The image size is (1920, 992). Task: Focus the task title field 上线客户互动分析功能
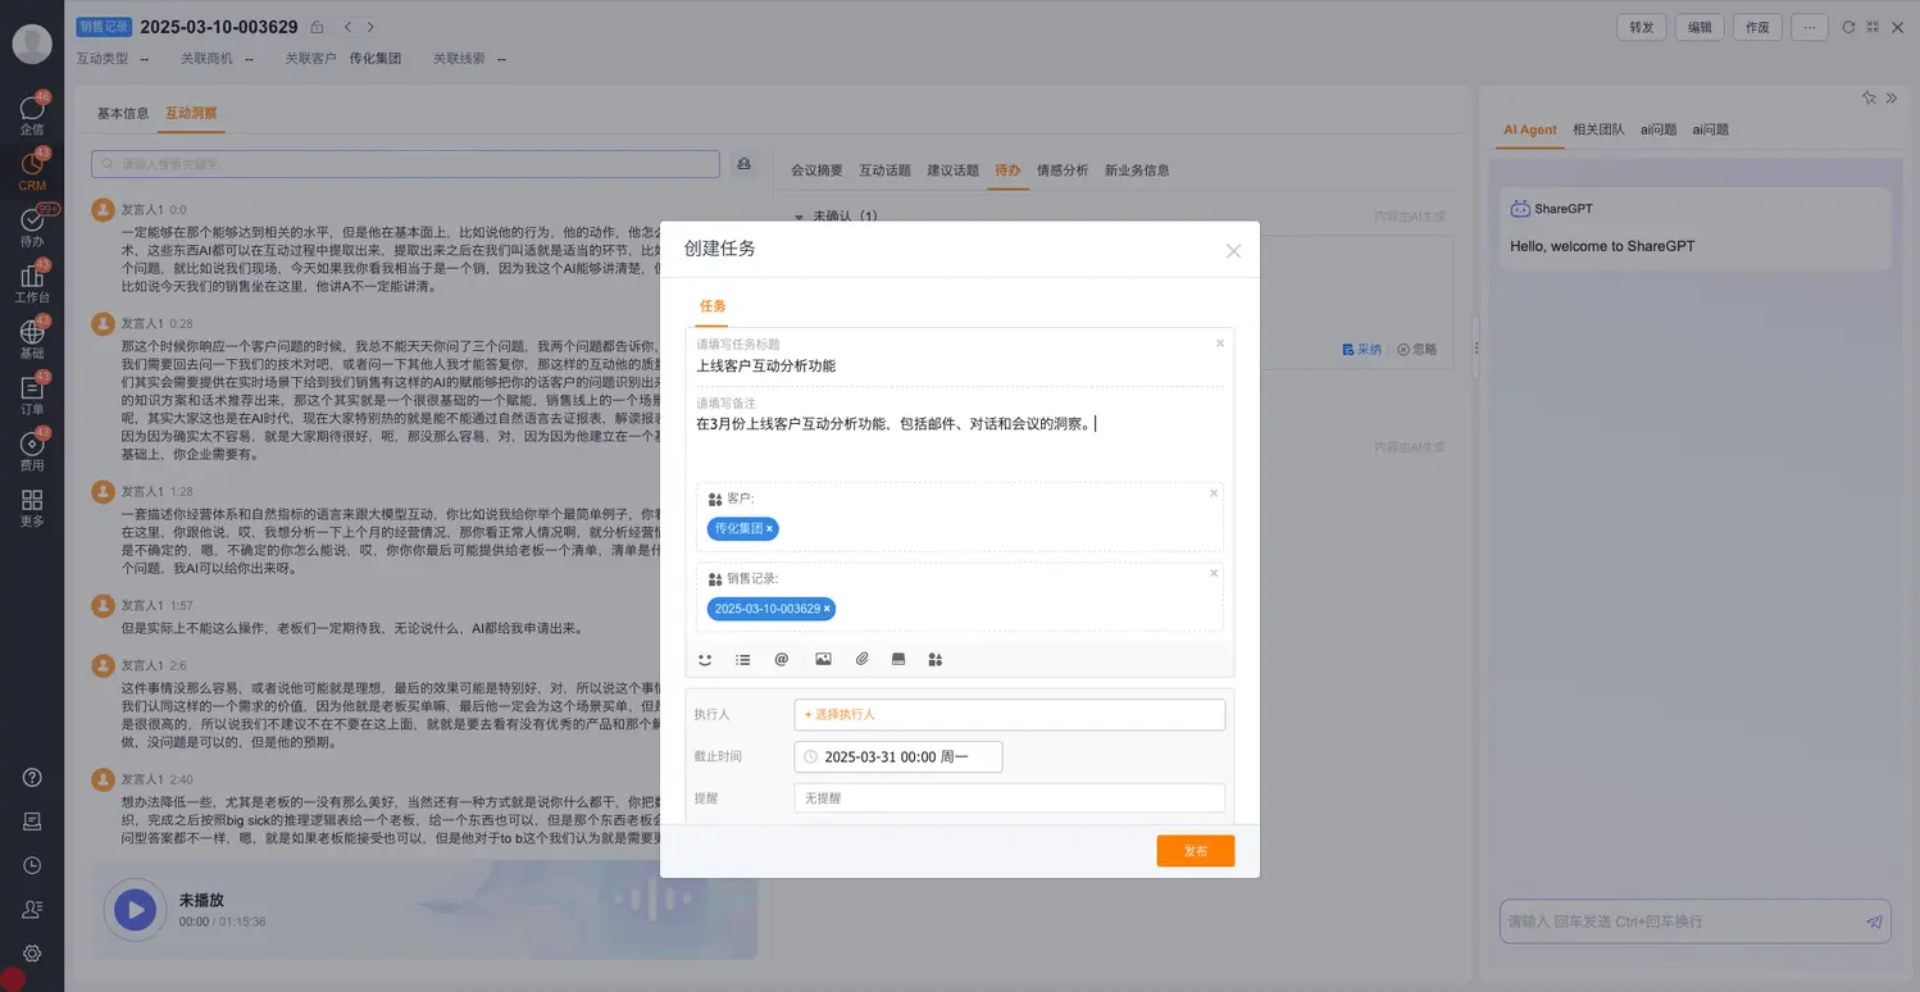coord(958,366)
